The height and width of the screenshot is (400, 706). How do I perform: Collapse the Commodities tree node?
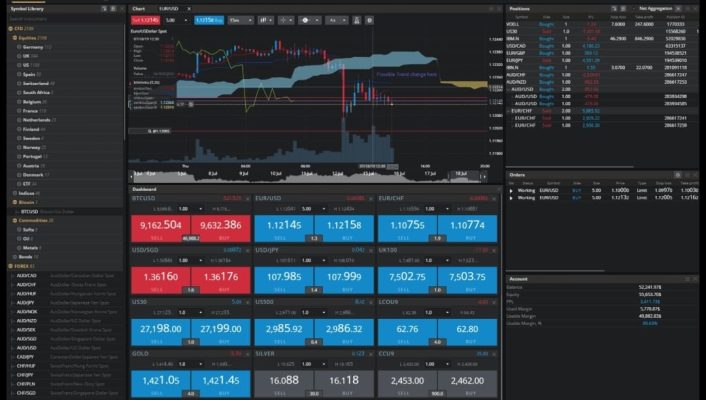click(x=15, y=221)
